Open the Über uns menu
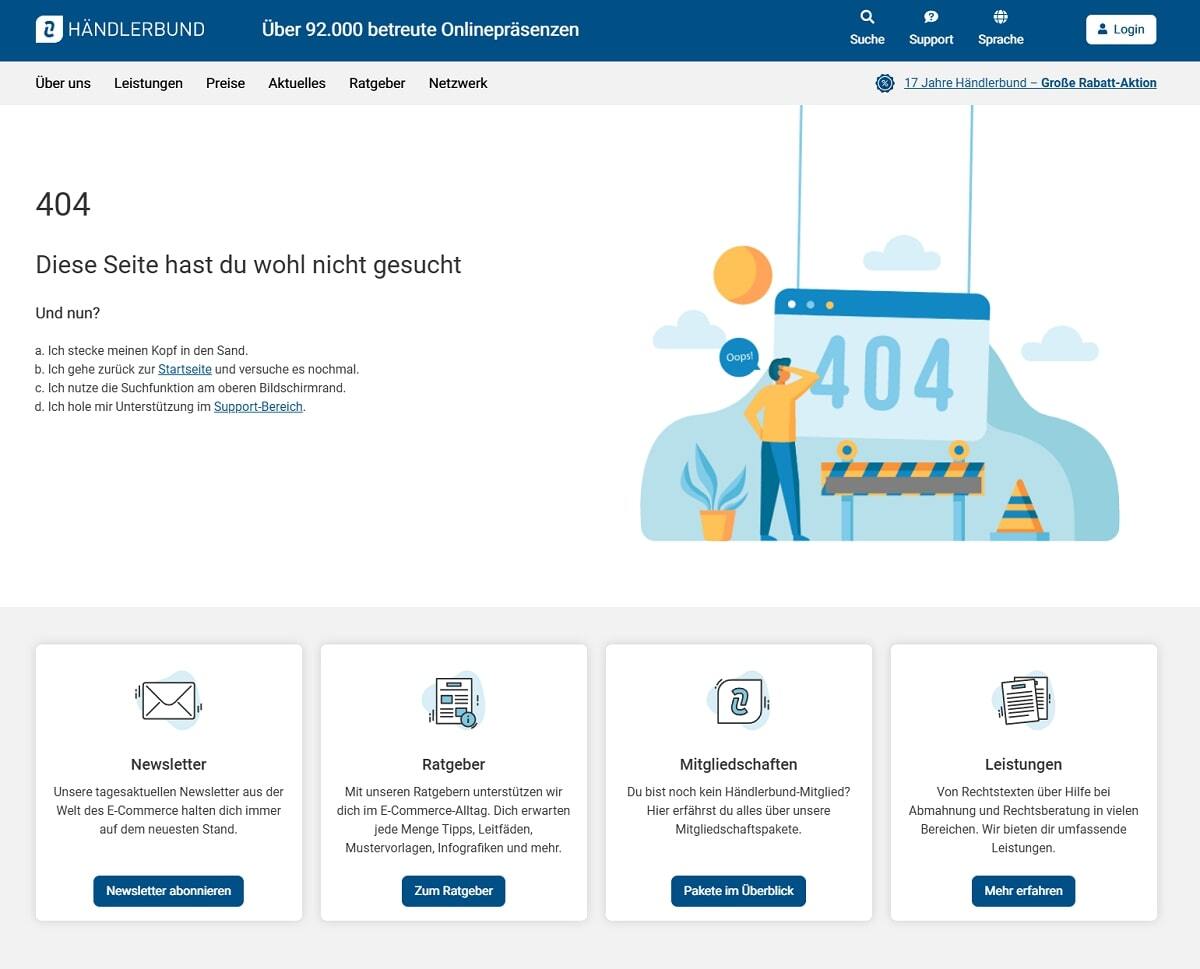Screen dimensions: 1200x969 pos(63,83)
